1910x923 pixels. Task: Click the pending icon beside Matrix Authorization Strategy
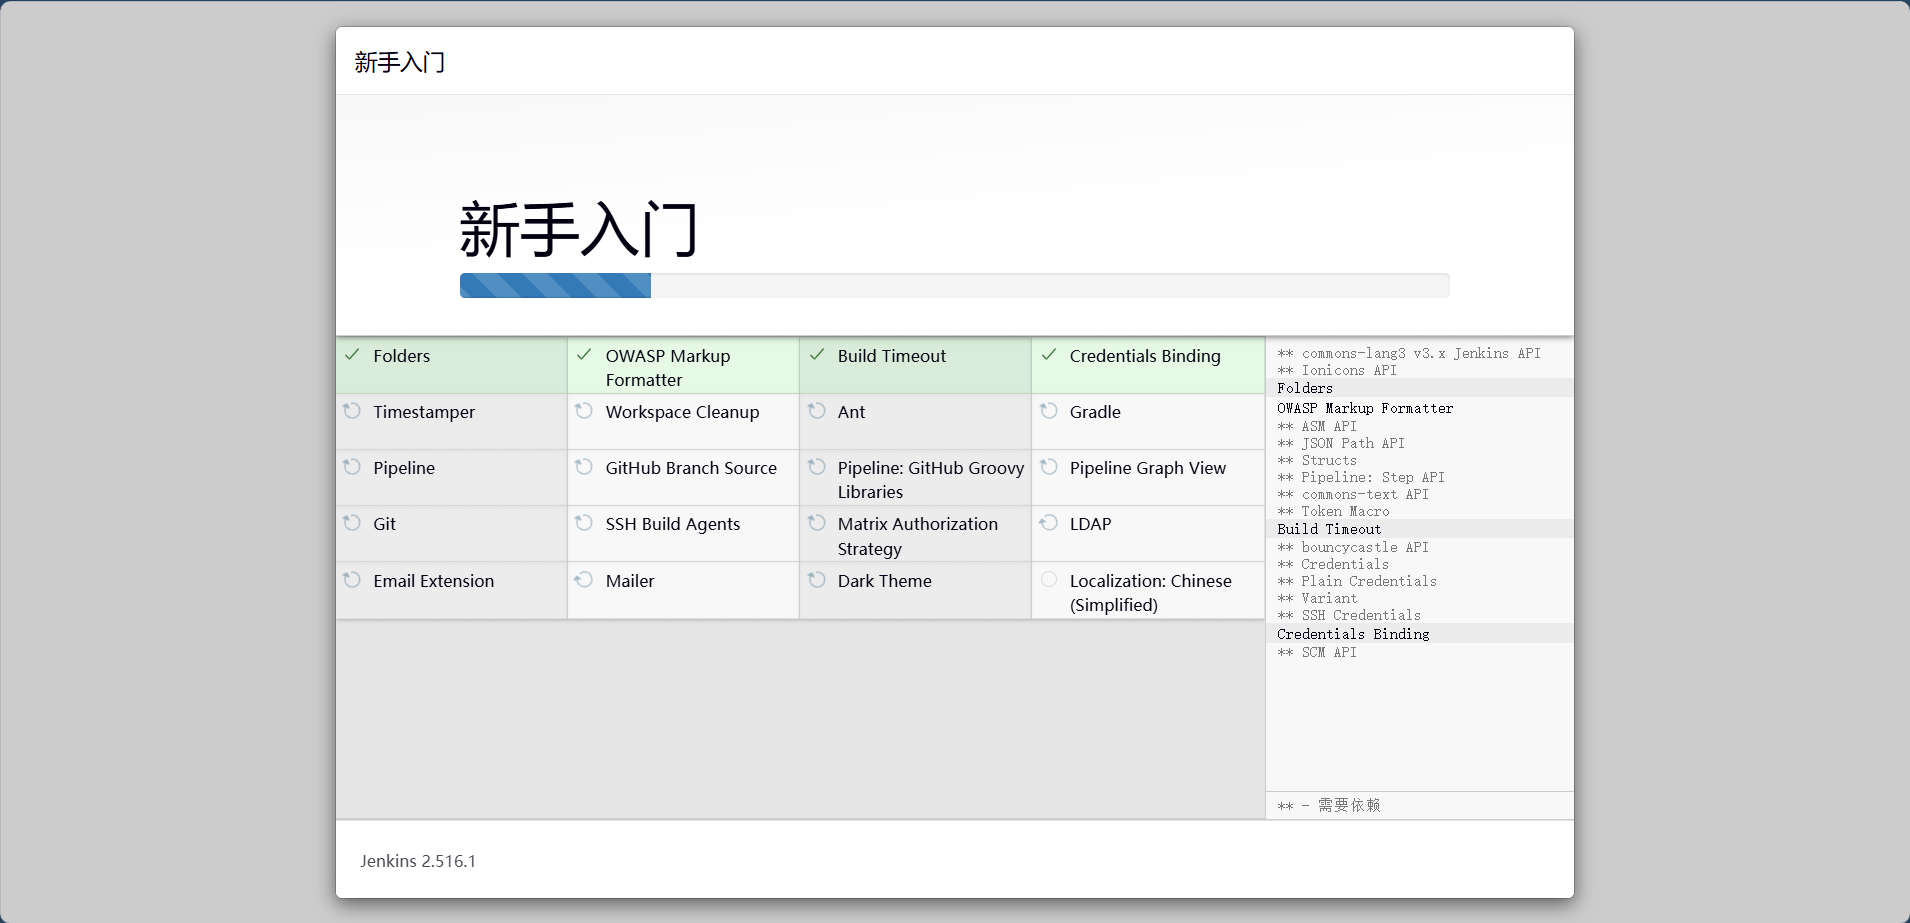(x=817, y=523)
